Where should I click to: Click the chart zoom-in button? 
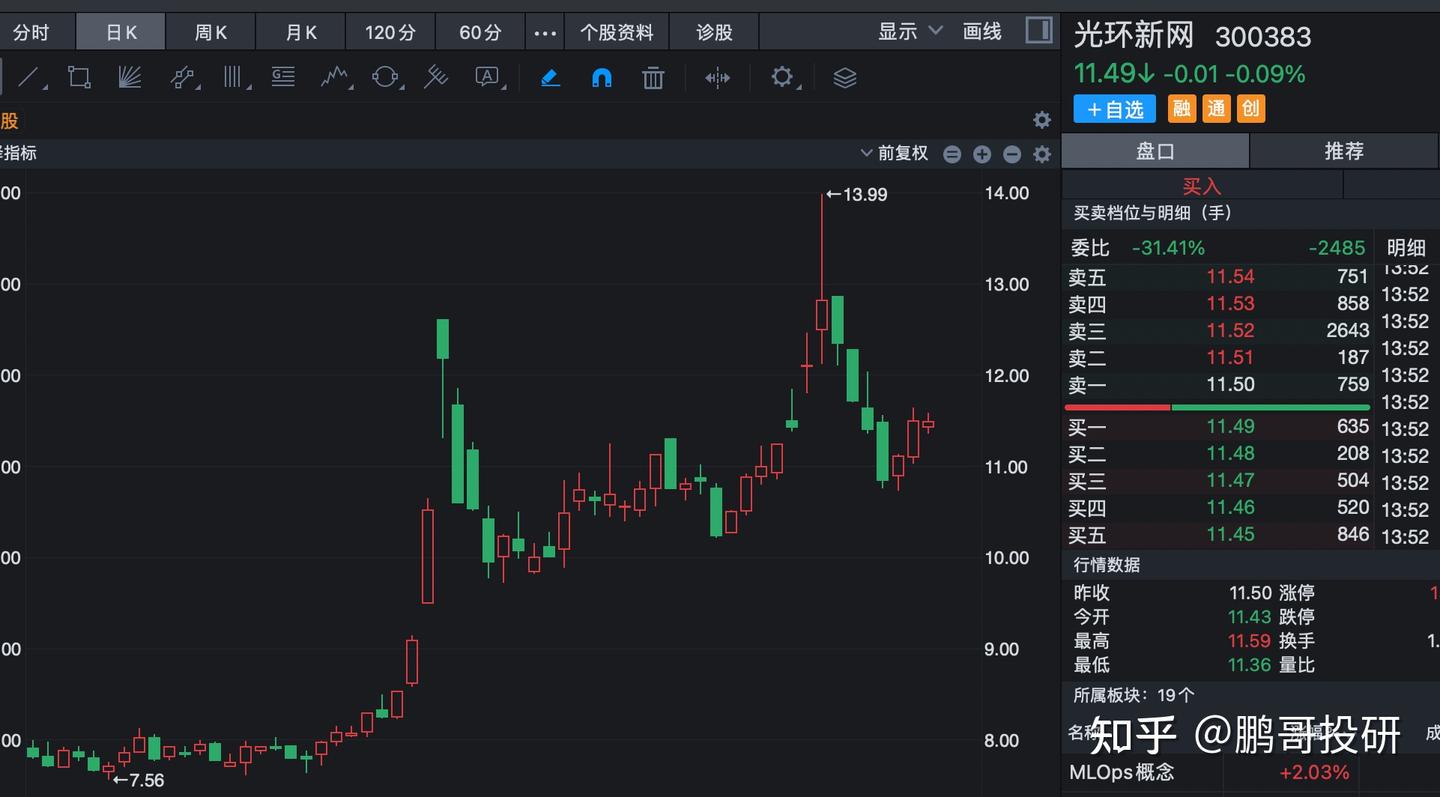click(982, 154)
